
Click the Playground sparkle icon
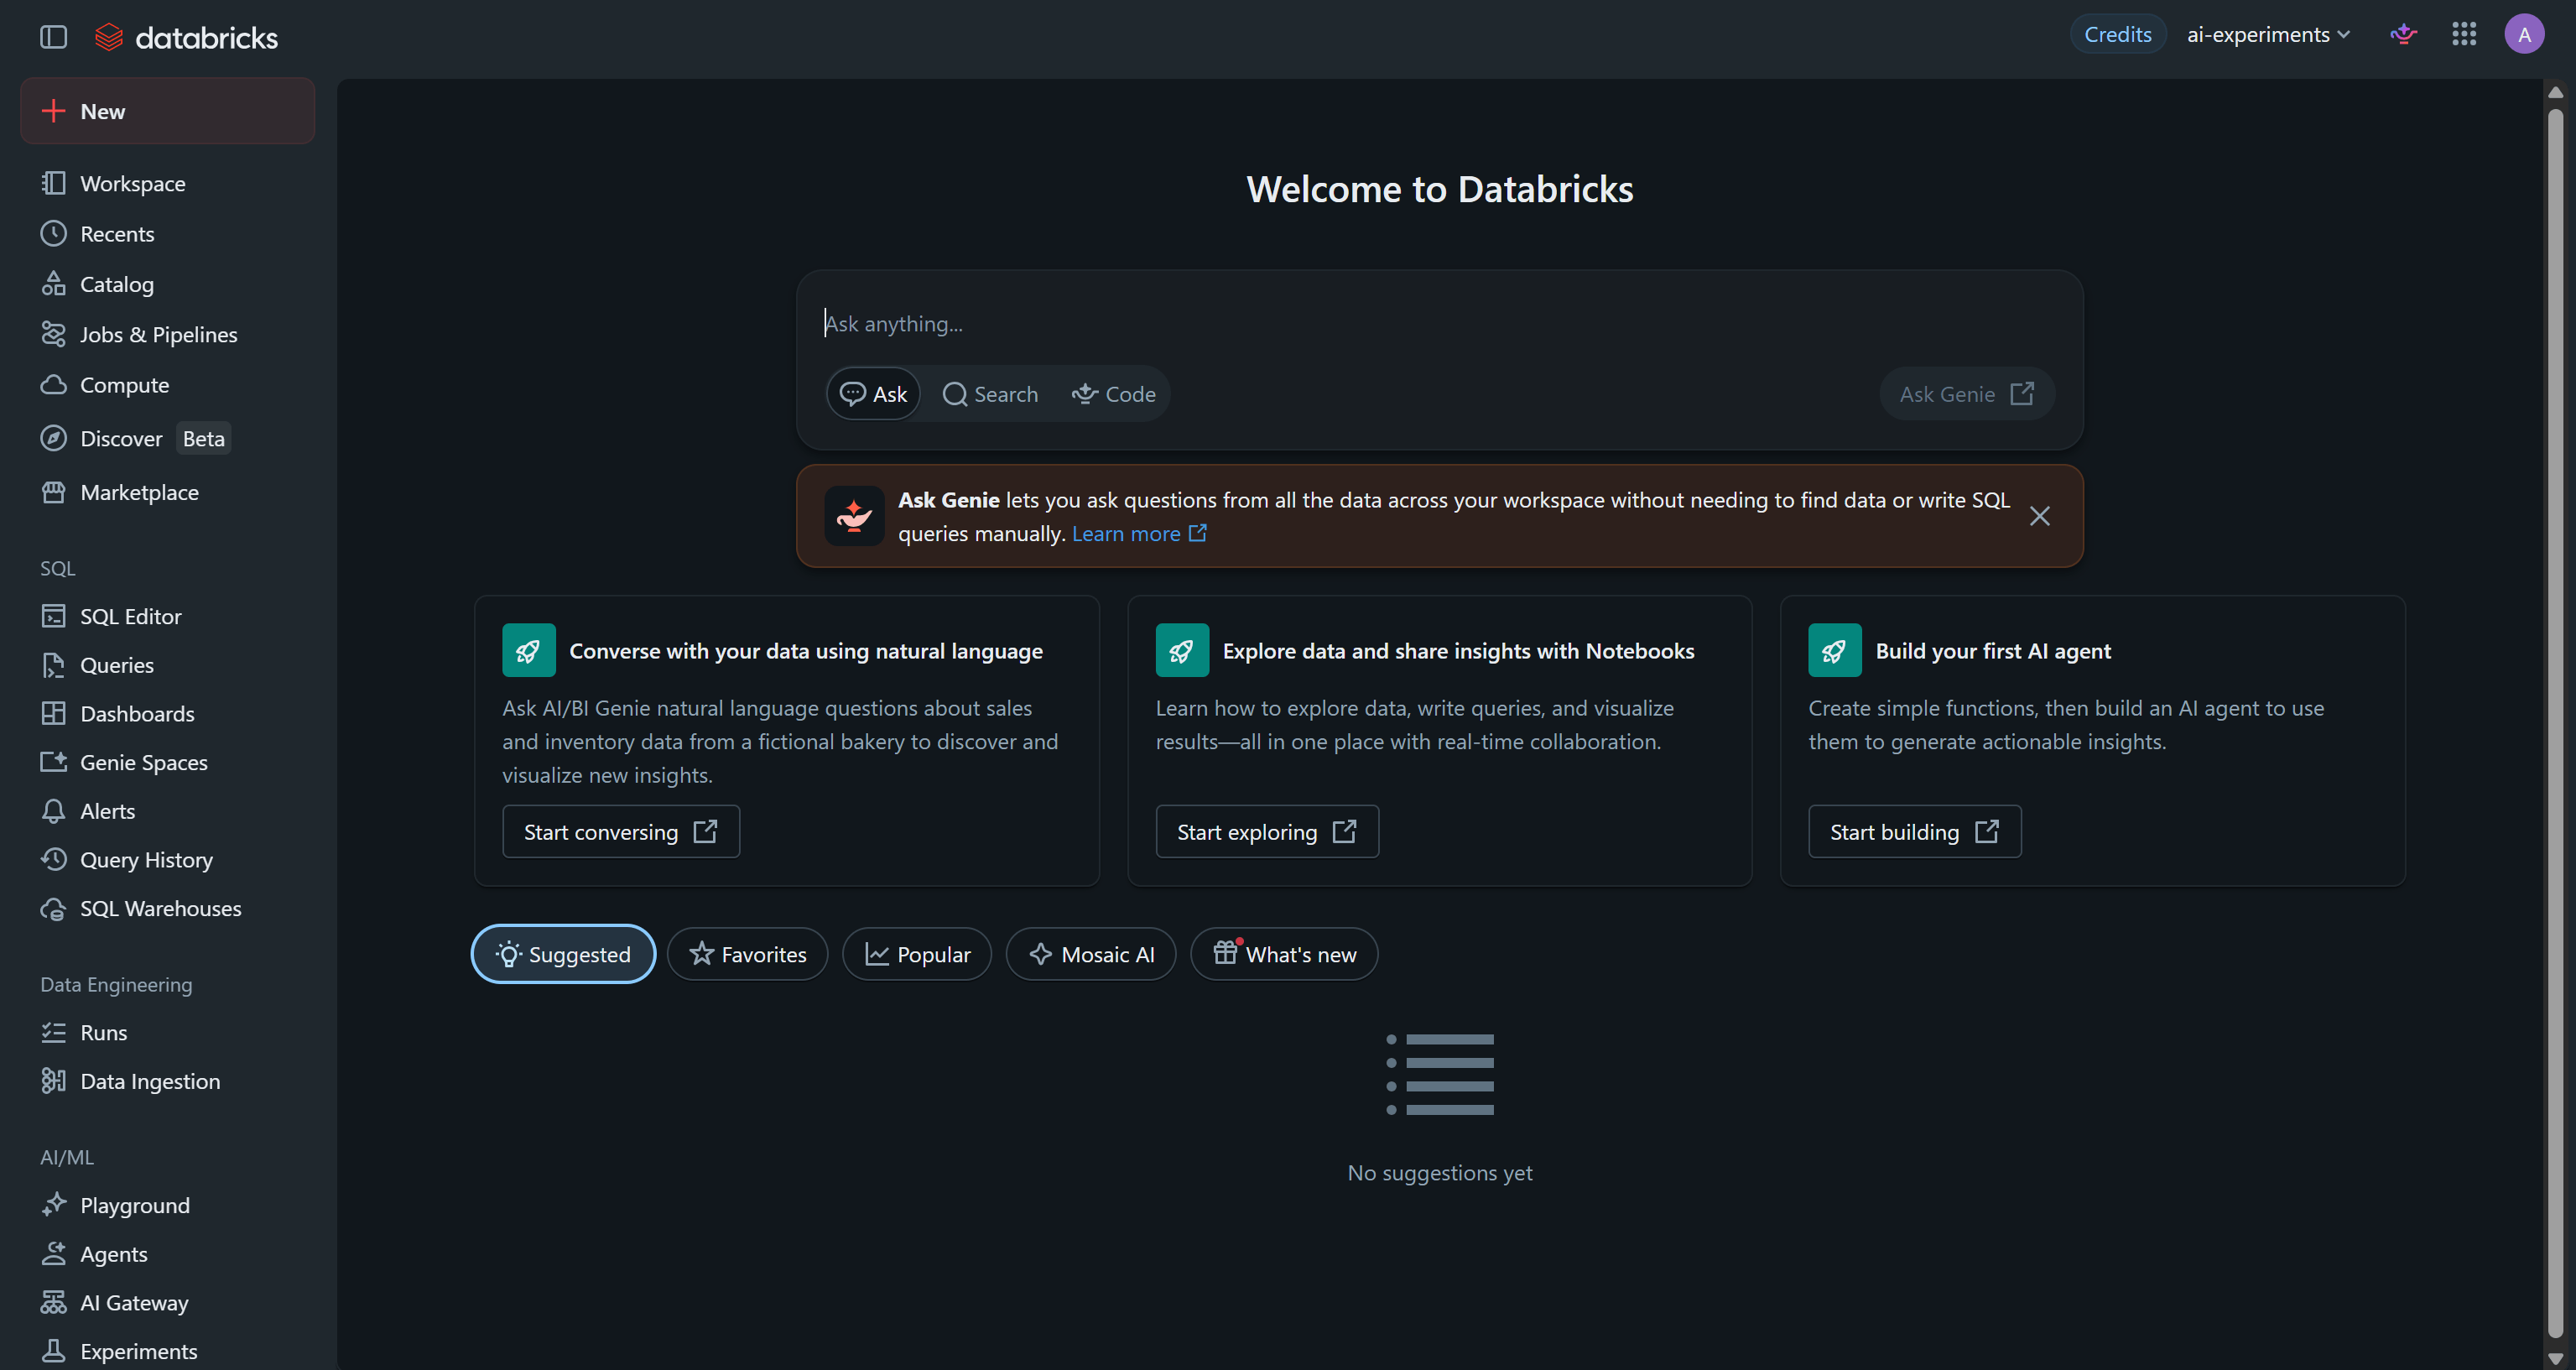tap(53, 1205)
